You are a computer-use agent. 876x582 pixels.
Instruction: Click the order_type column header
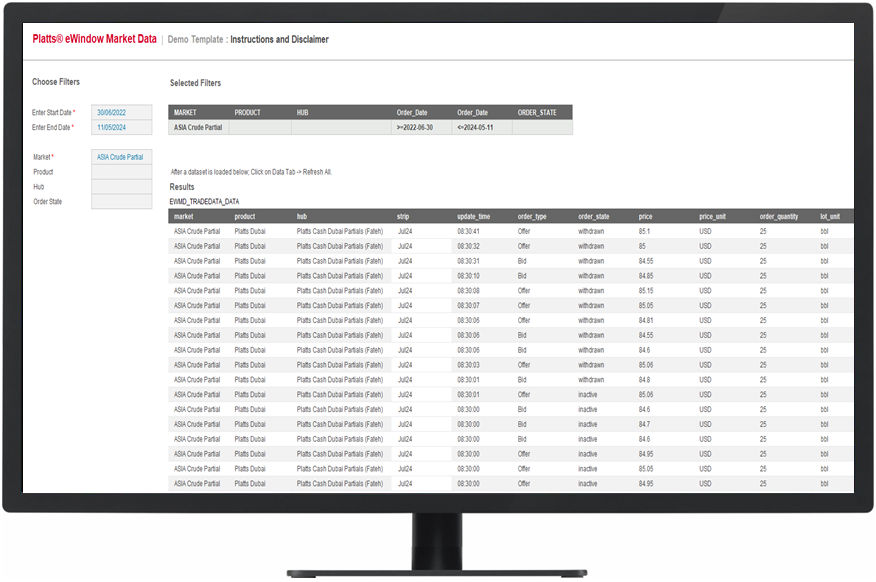pos(533,216)
